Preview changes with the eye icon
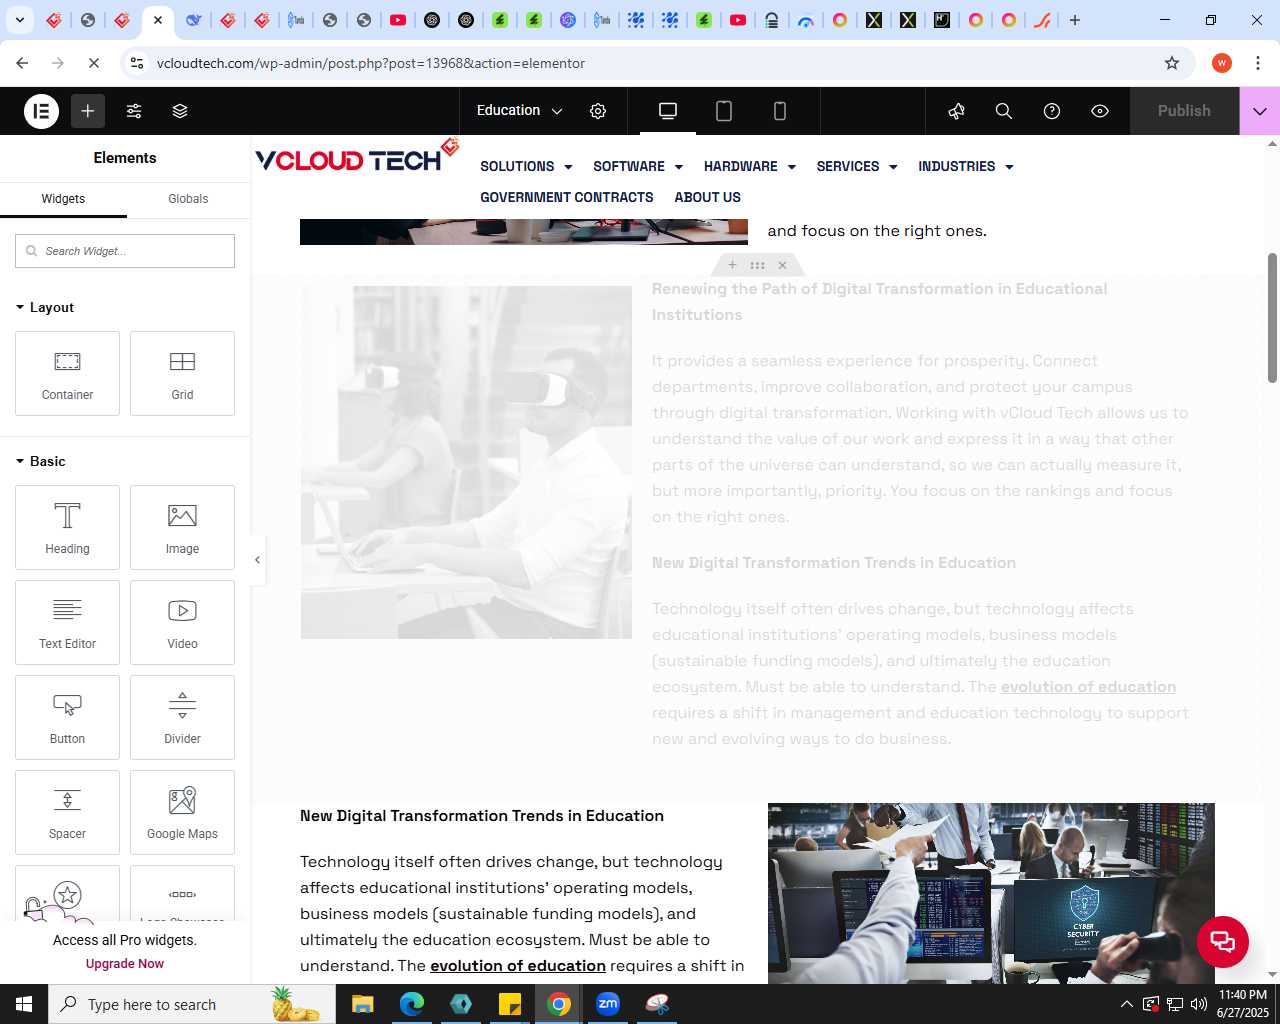This screenshot has width=1280, height=1024. (x=1100, y=111)
